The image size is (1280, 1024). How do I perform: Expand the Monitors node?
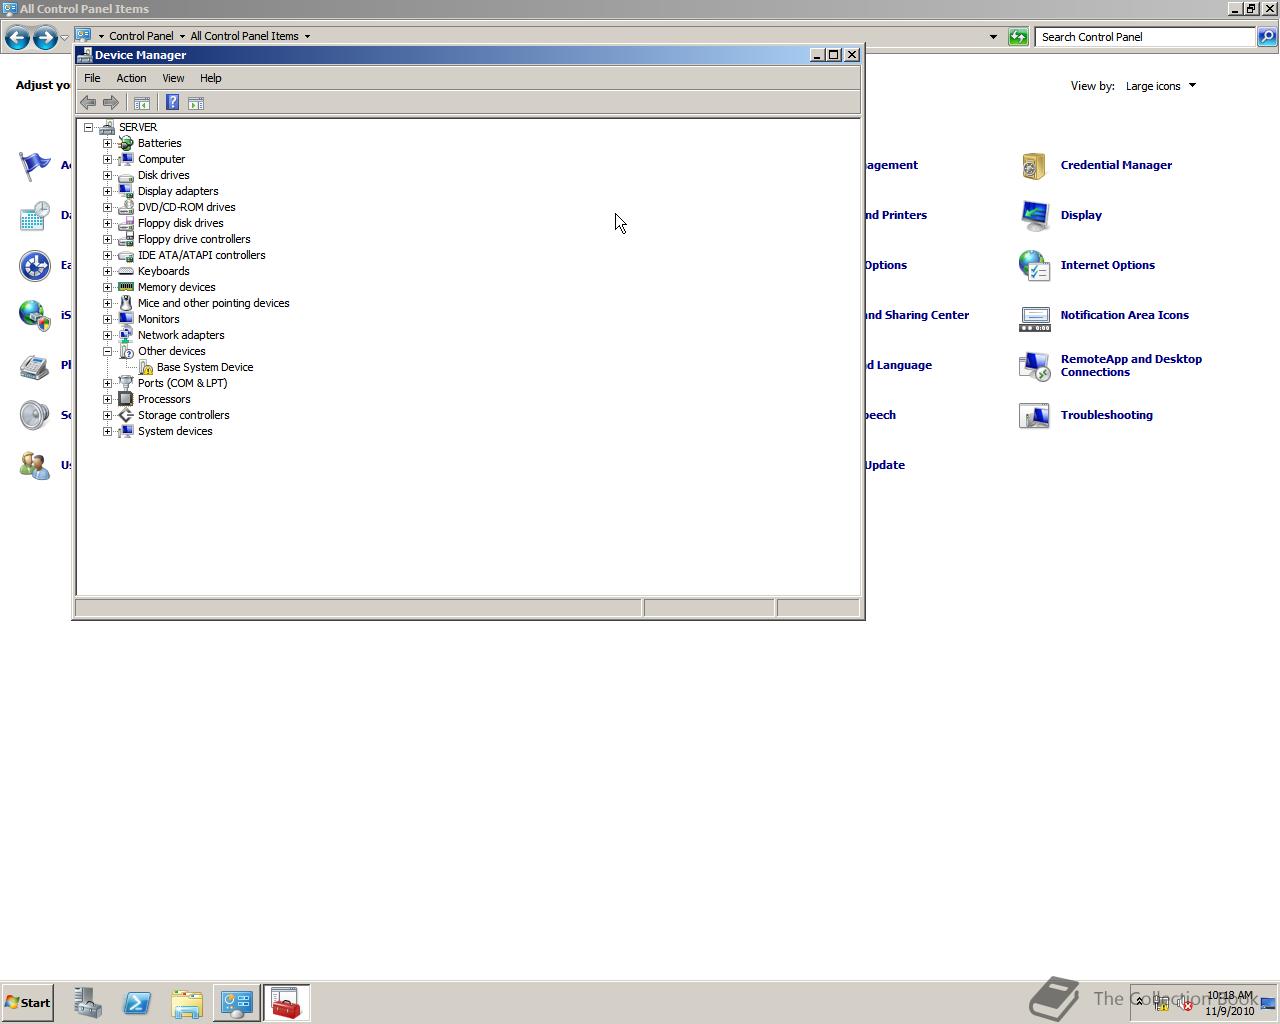pos(108,319)
